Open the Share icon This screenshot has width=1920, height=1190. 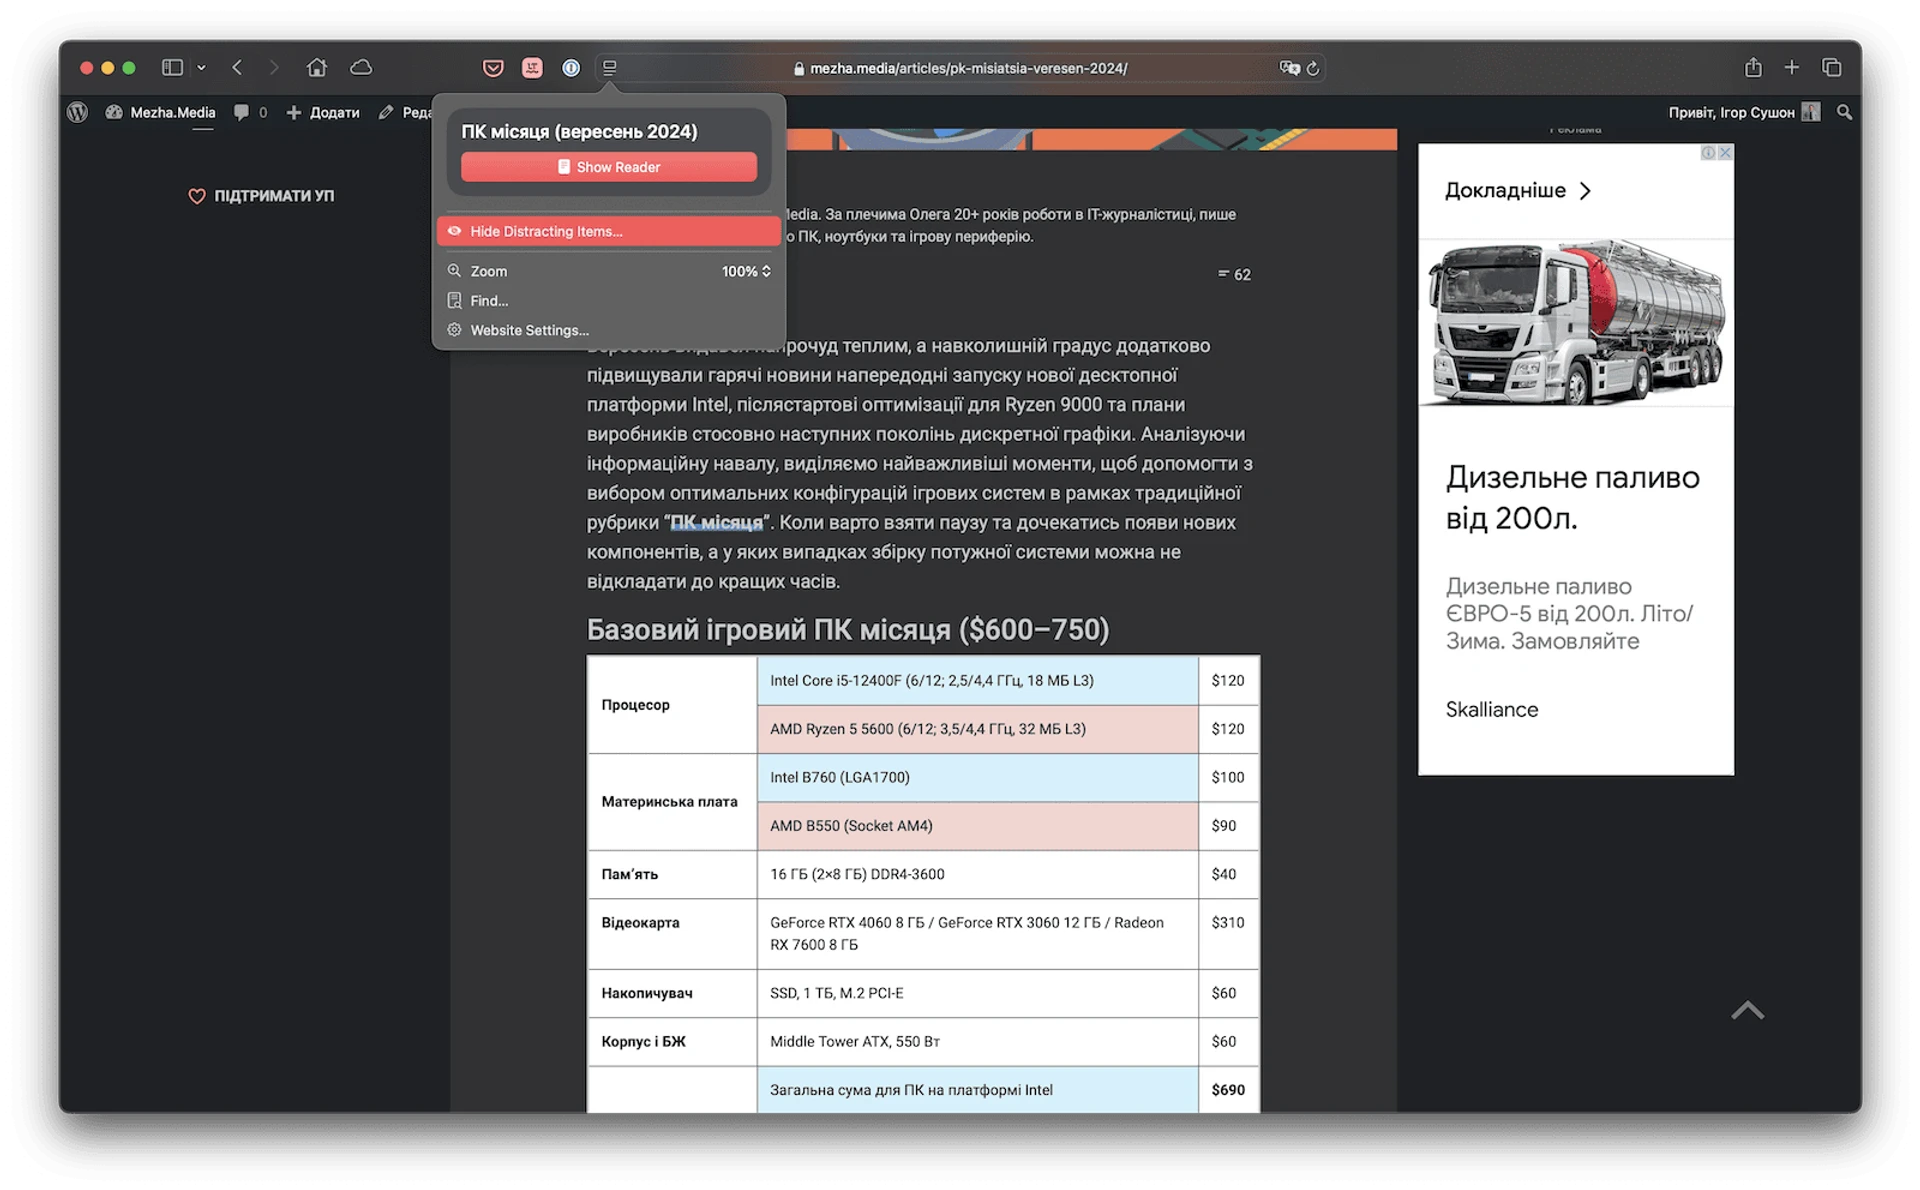[x=1753, y=68]
